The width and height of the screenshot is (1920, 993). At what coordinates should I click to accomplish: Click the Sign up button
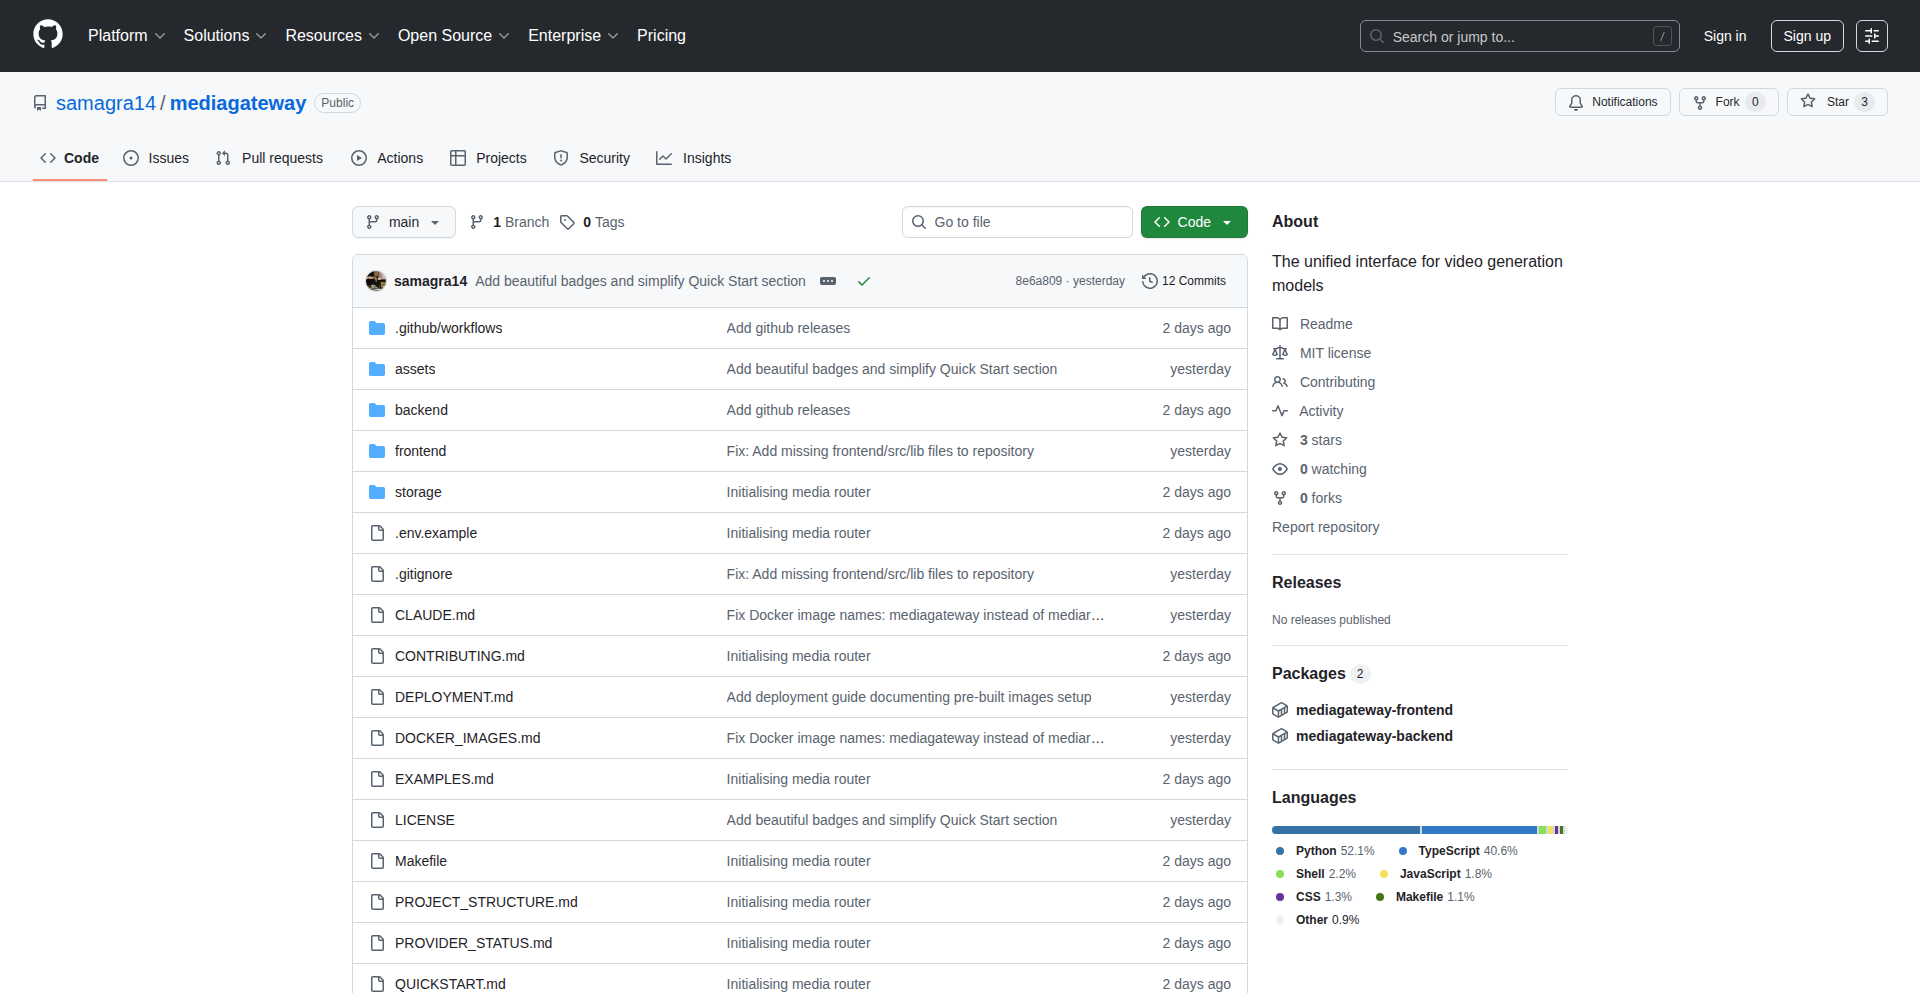[x=1806, y=36]
